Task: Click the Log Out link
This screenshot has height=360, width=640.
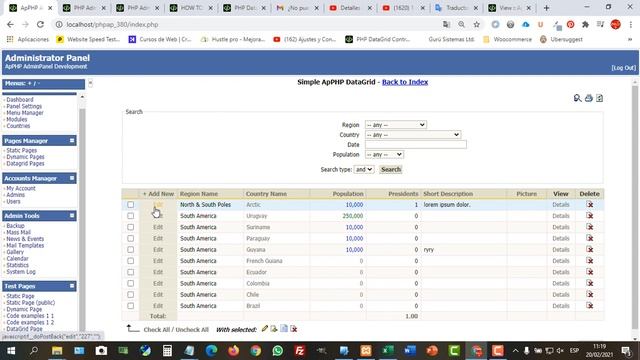Action: click(623, 68)
